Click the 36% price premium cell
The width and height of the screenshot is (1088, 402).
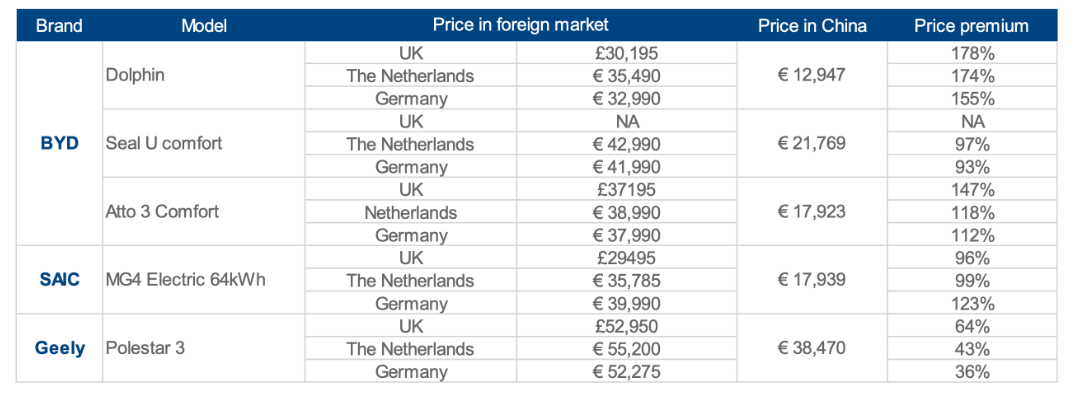point(972,372)
